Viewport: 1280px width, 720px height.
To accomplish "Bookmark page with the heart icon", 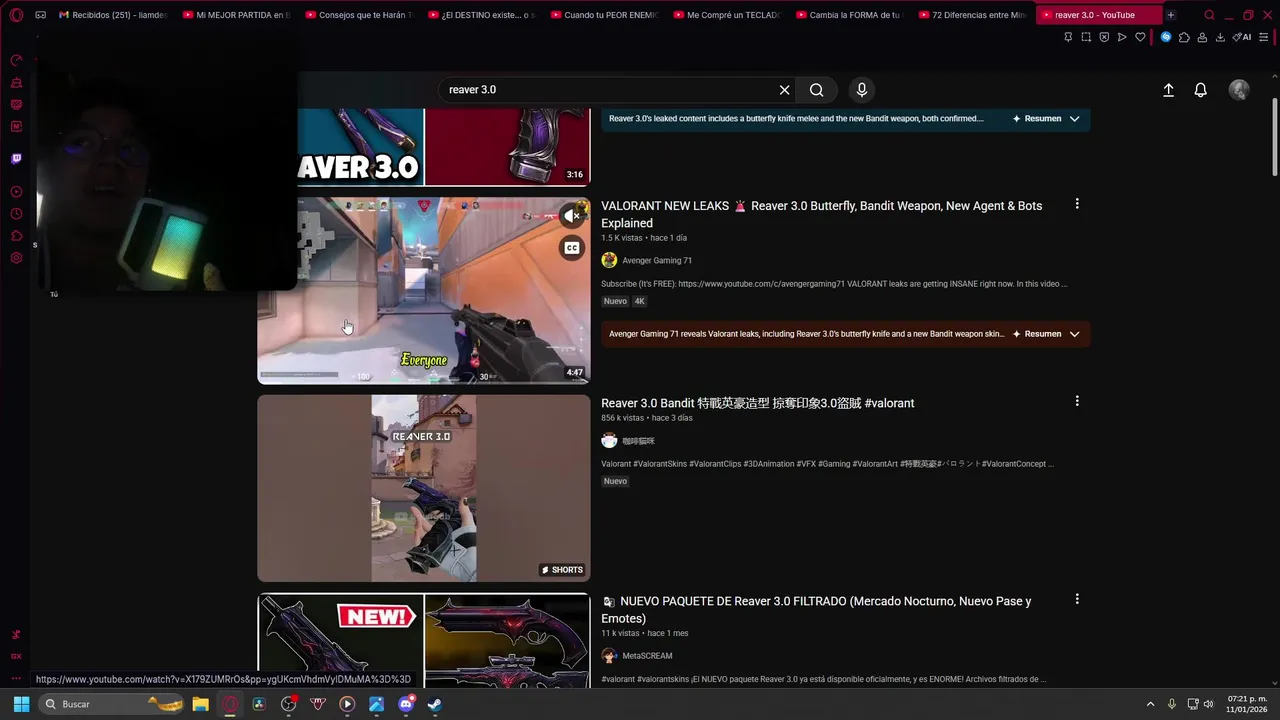I will click(x=1140, y=37).
